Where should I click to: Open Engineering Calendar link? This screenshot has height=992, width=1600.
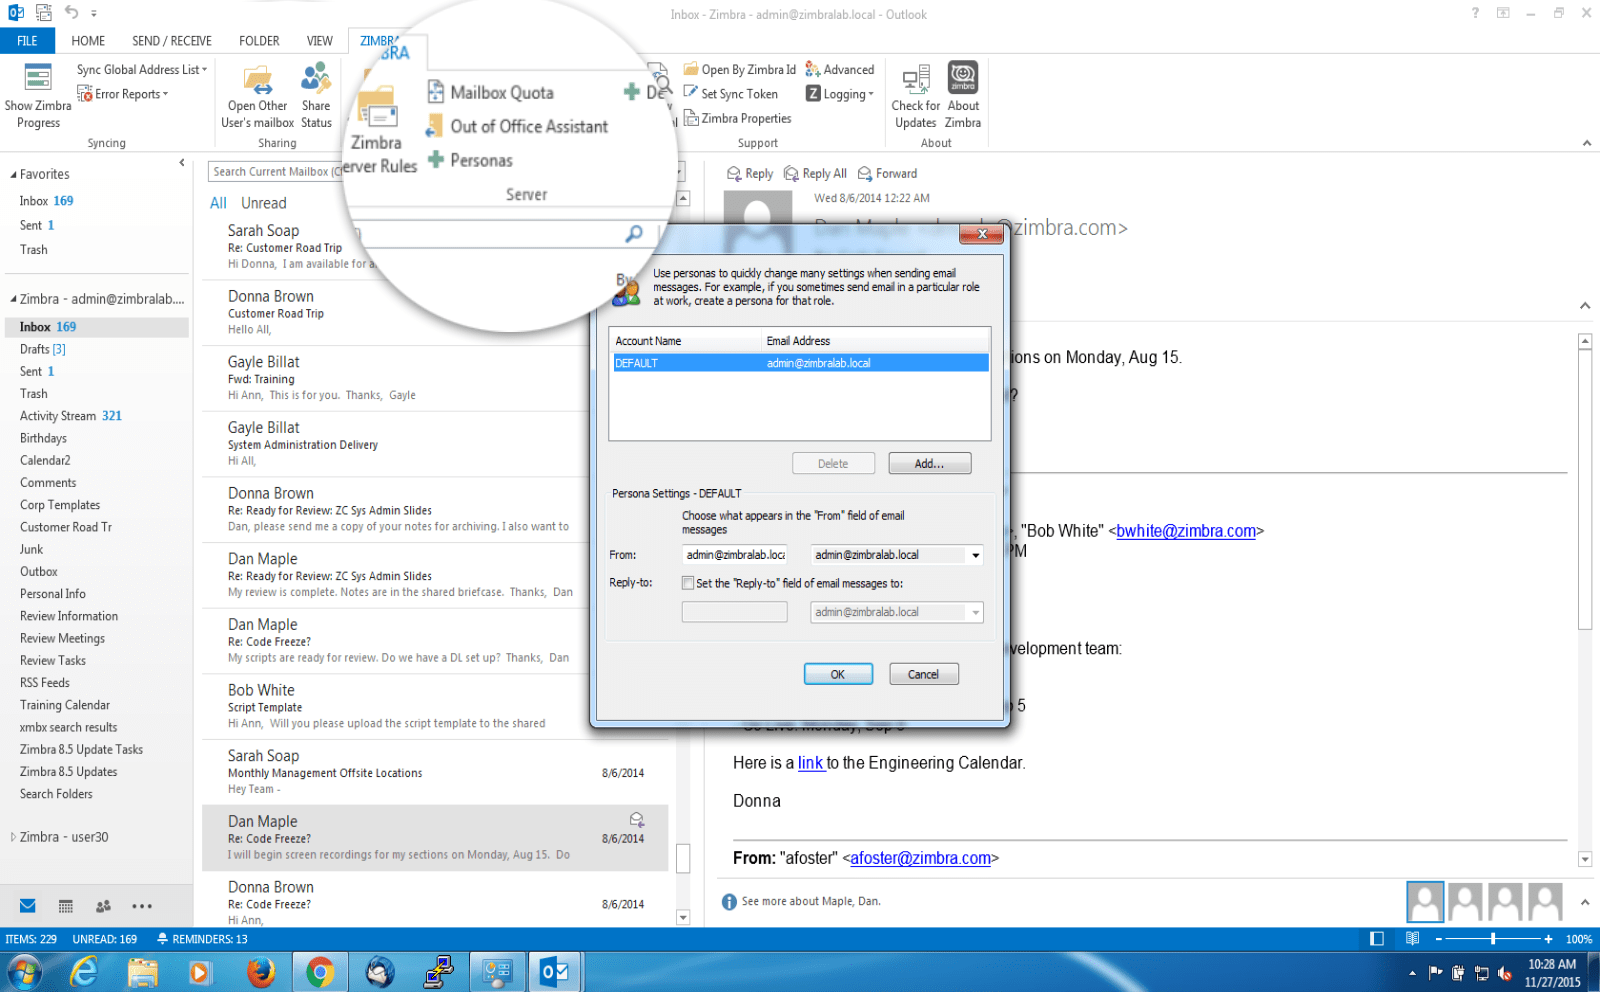tap(810, 763)
